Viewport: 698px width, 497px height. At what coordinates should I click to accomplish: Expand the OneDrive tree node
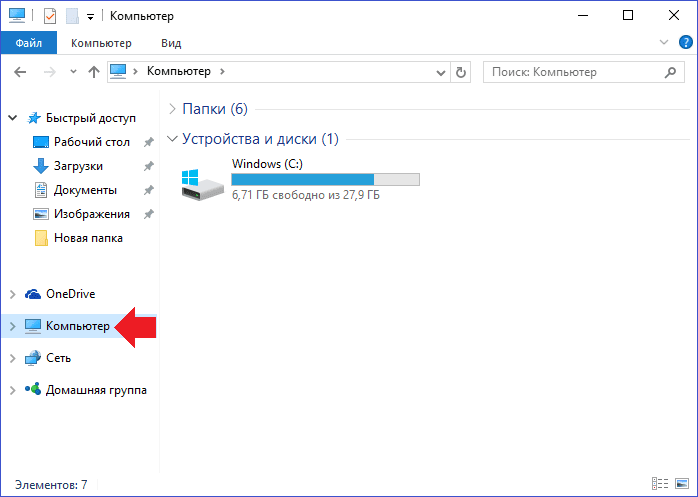(x=12, y=294)
